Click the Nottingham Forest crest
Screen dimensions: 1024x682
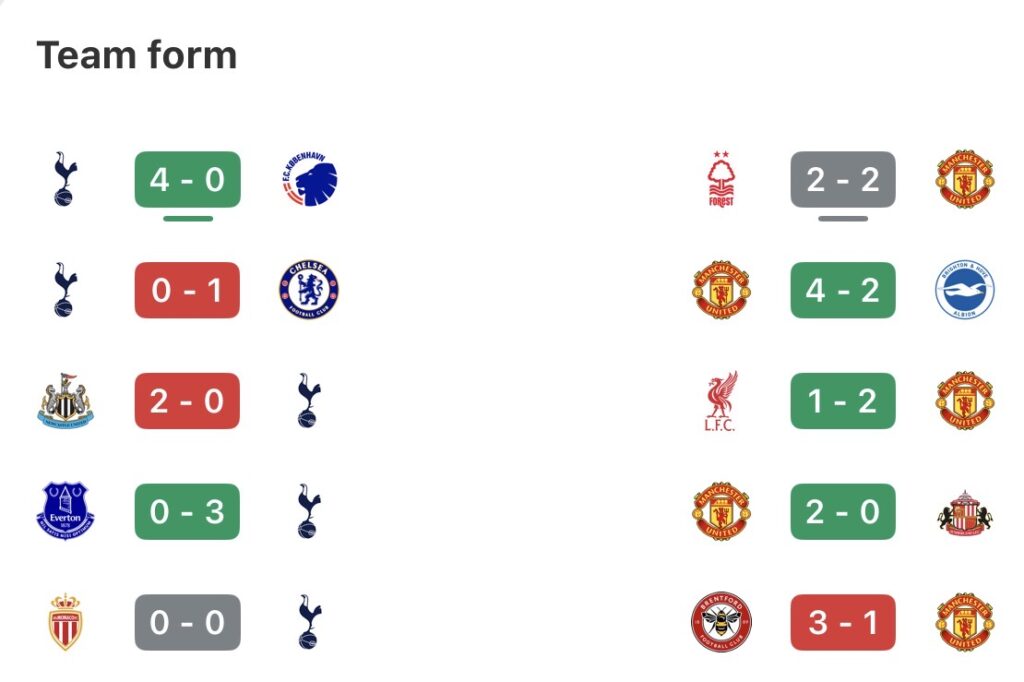721,181
